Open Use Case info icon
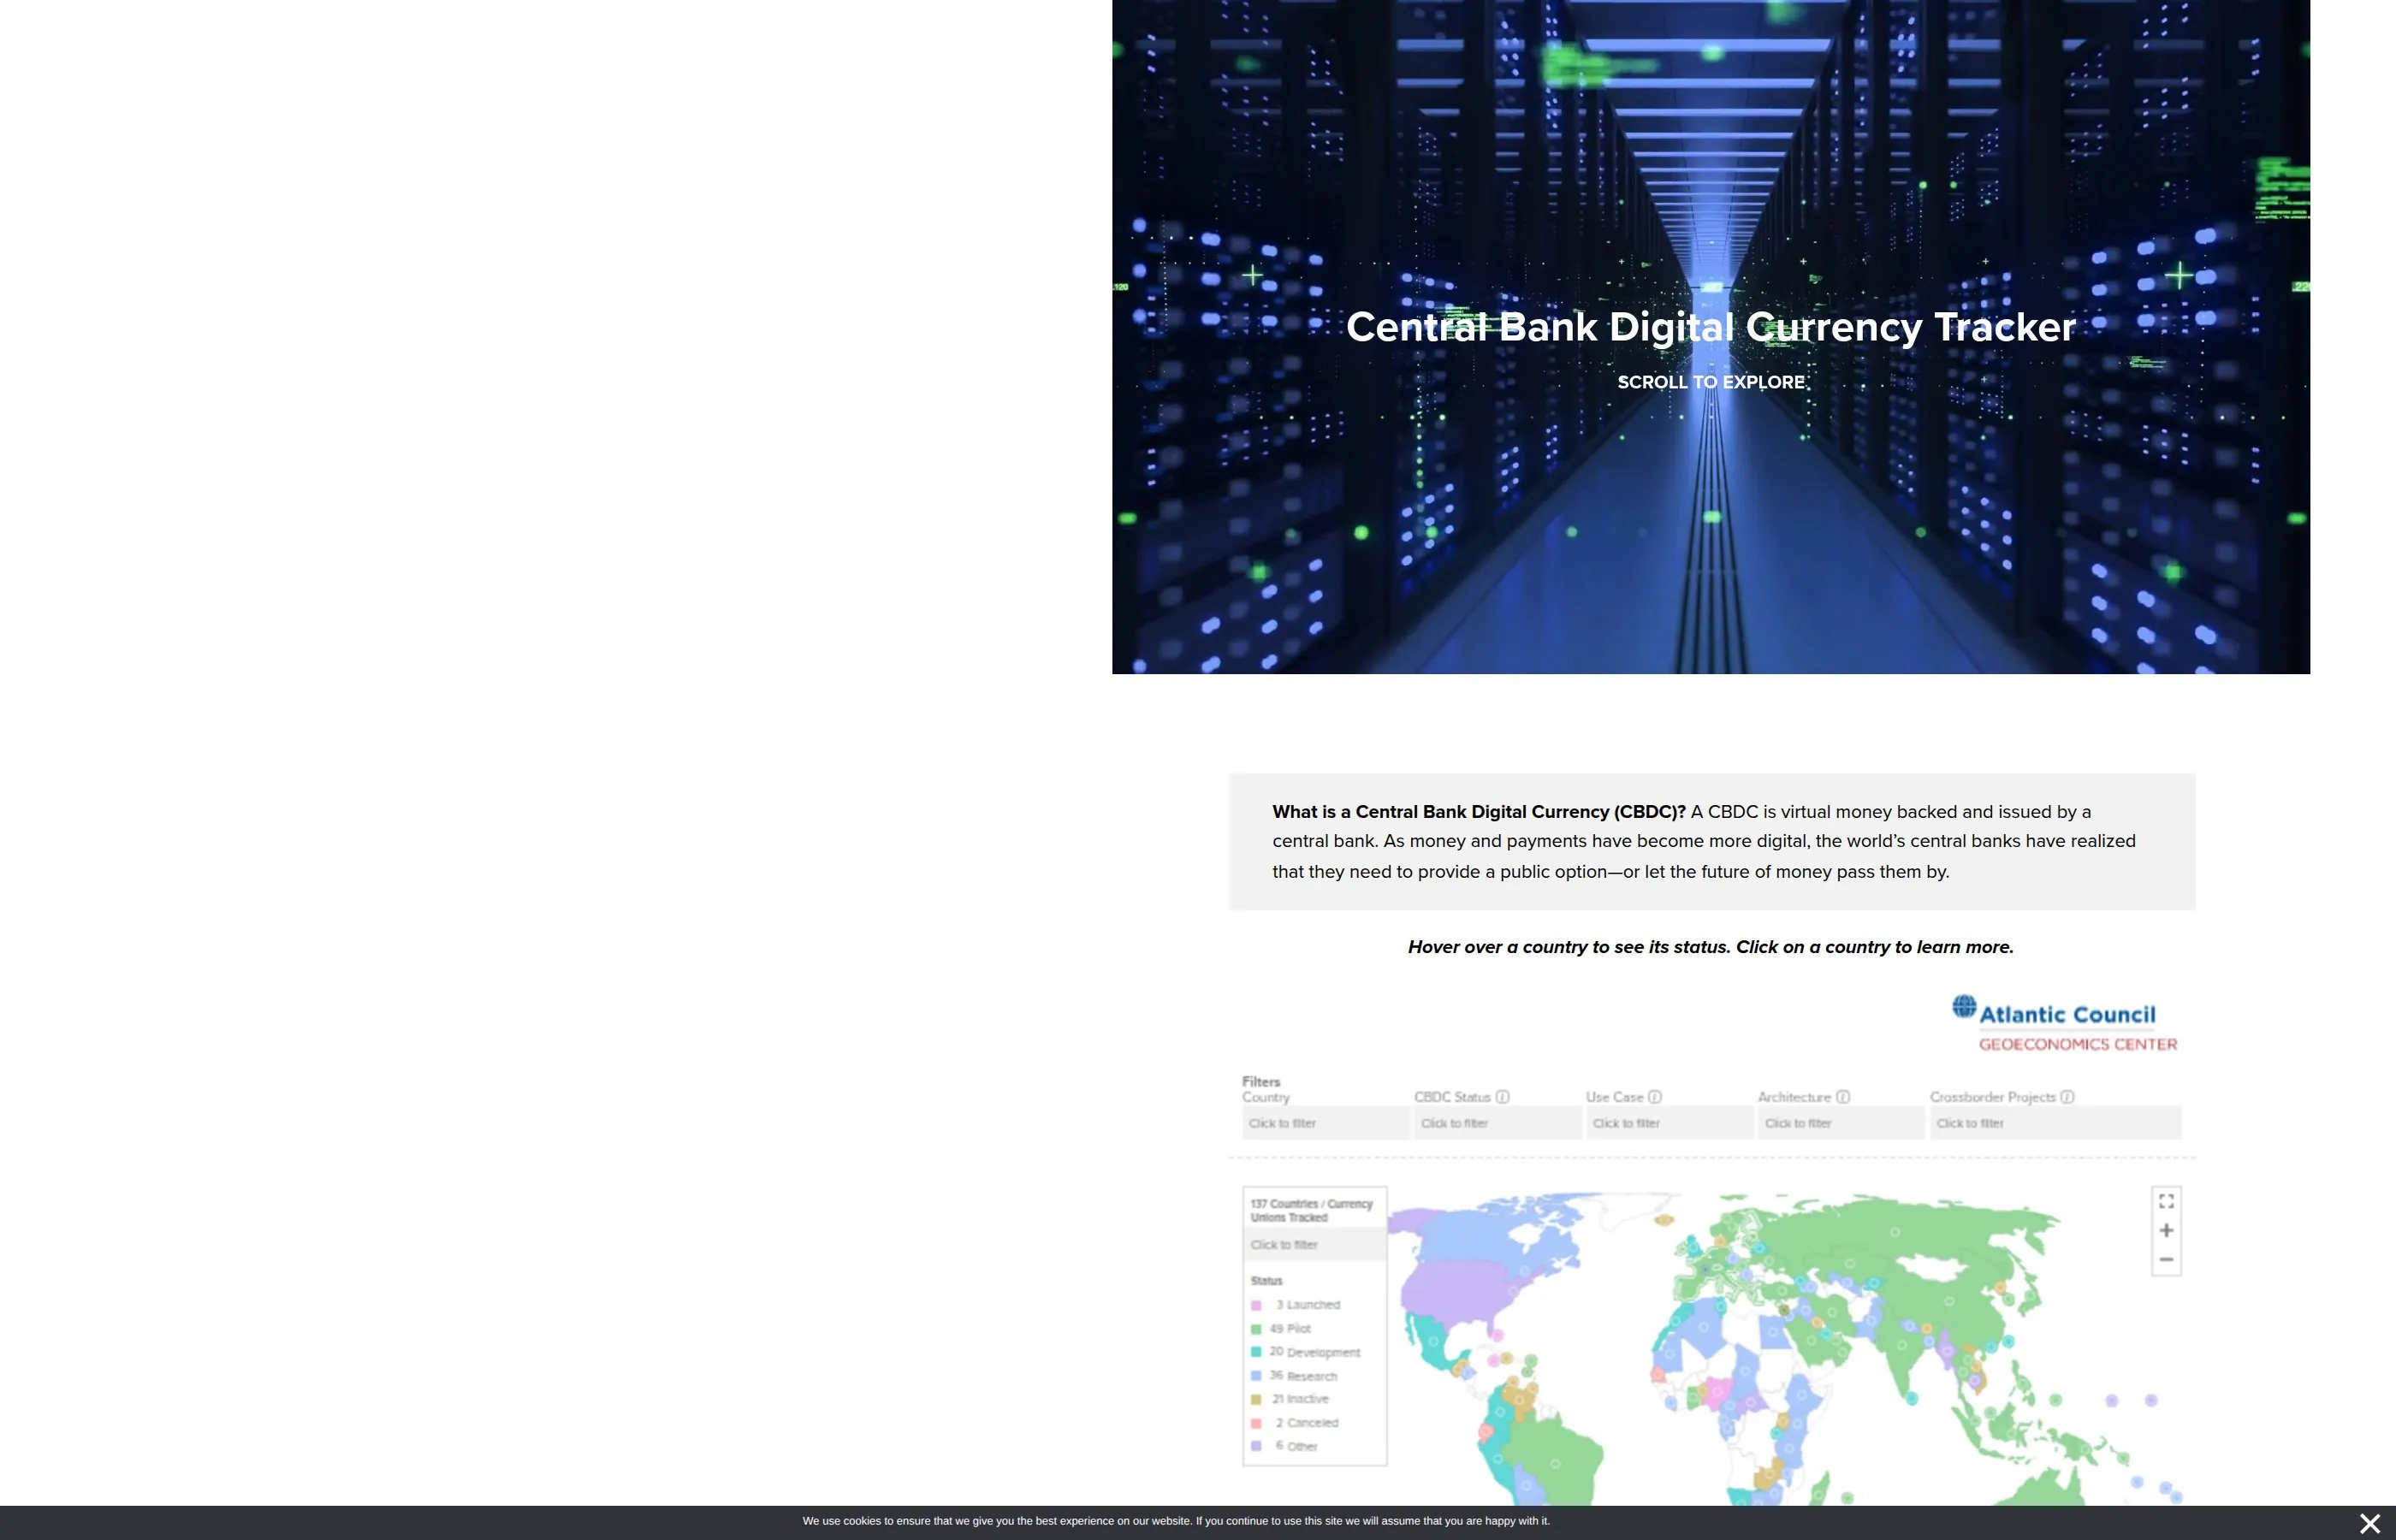Viewport: 2396px width, 1540px height. pyautogui.click(x=1655, y=1097)
